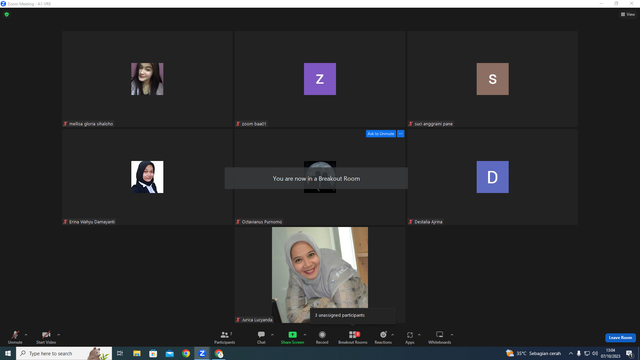Expand the arrow beside Whiteboards
Image resolution: width=640 pixels, height=360 pixels.
tap(452, 335)
